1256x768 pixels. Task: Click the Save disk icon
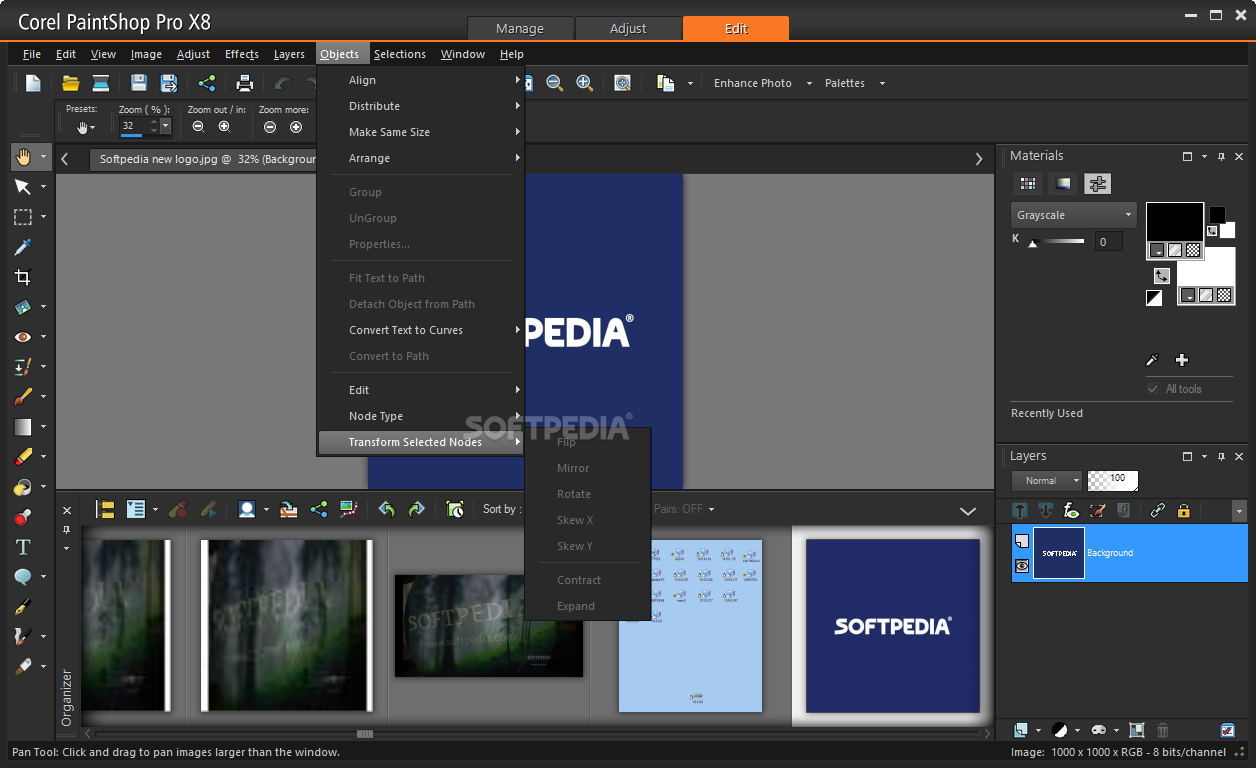[139, 83]
